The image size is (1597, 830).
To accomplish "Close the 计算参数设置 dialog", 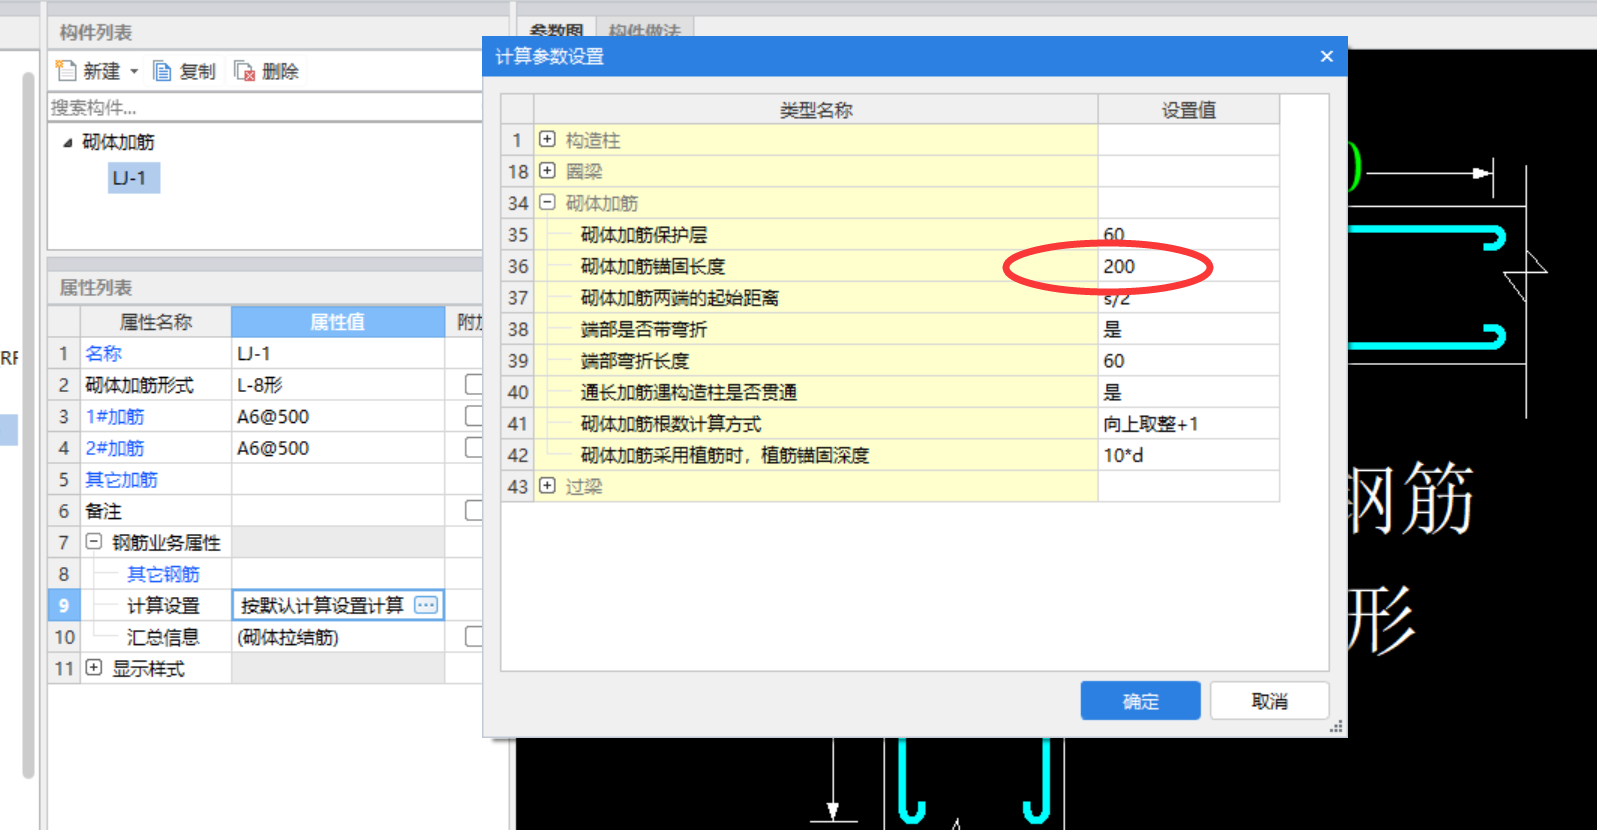I will coord(1326,56).
